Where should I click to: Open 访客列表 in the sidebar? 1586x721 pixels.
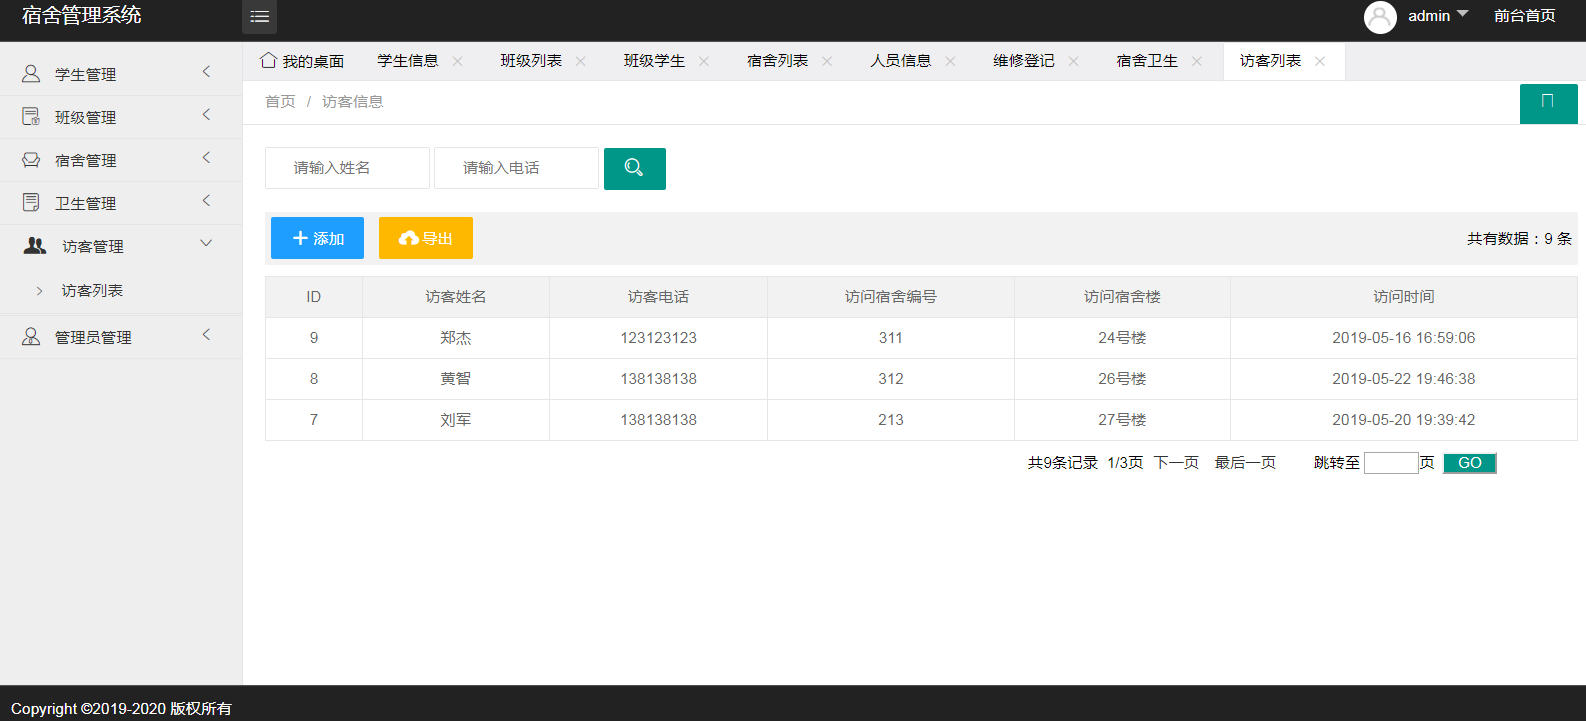point(92,290)
